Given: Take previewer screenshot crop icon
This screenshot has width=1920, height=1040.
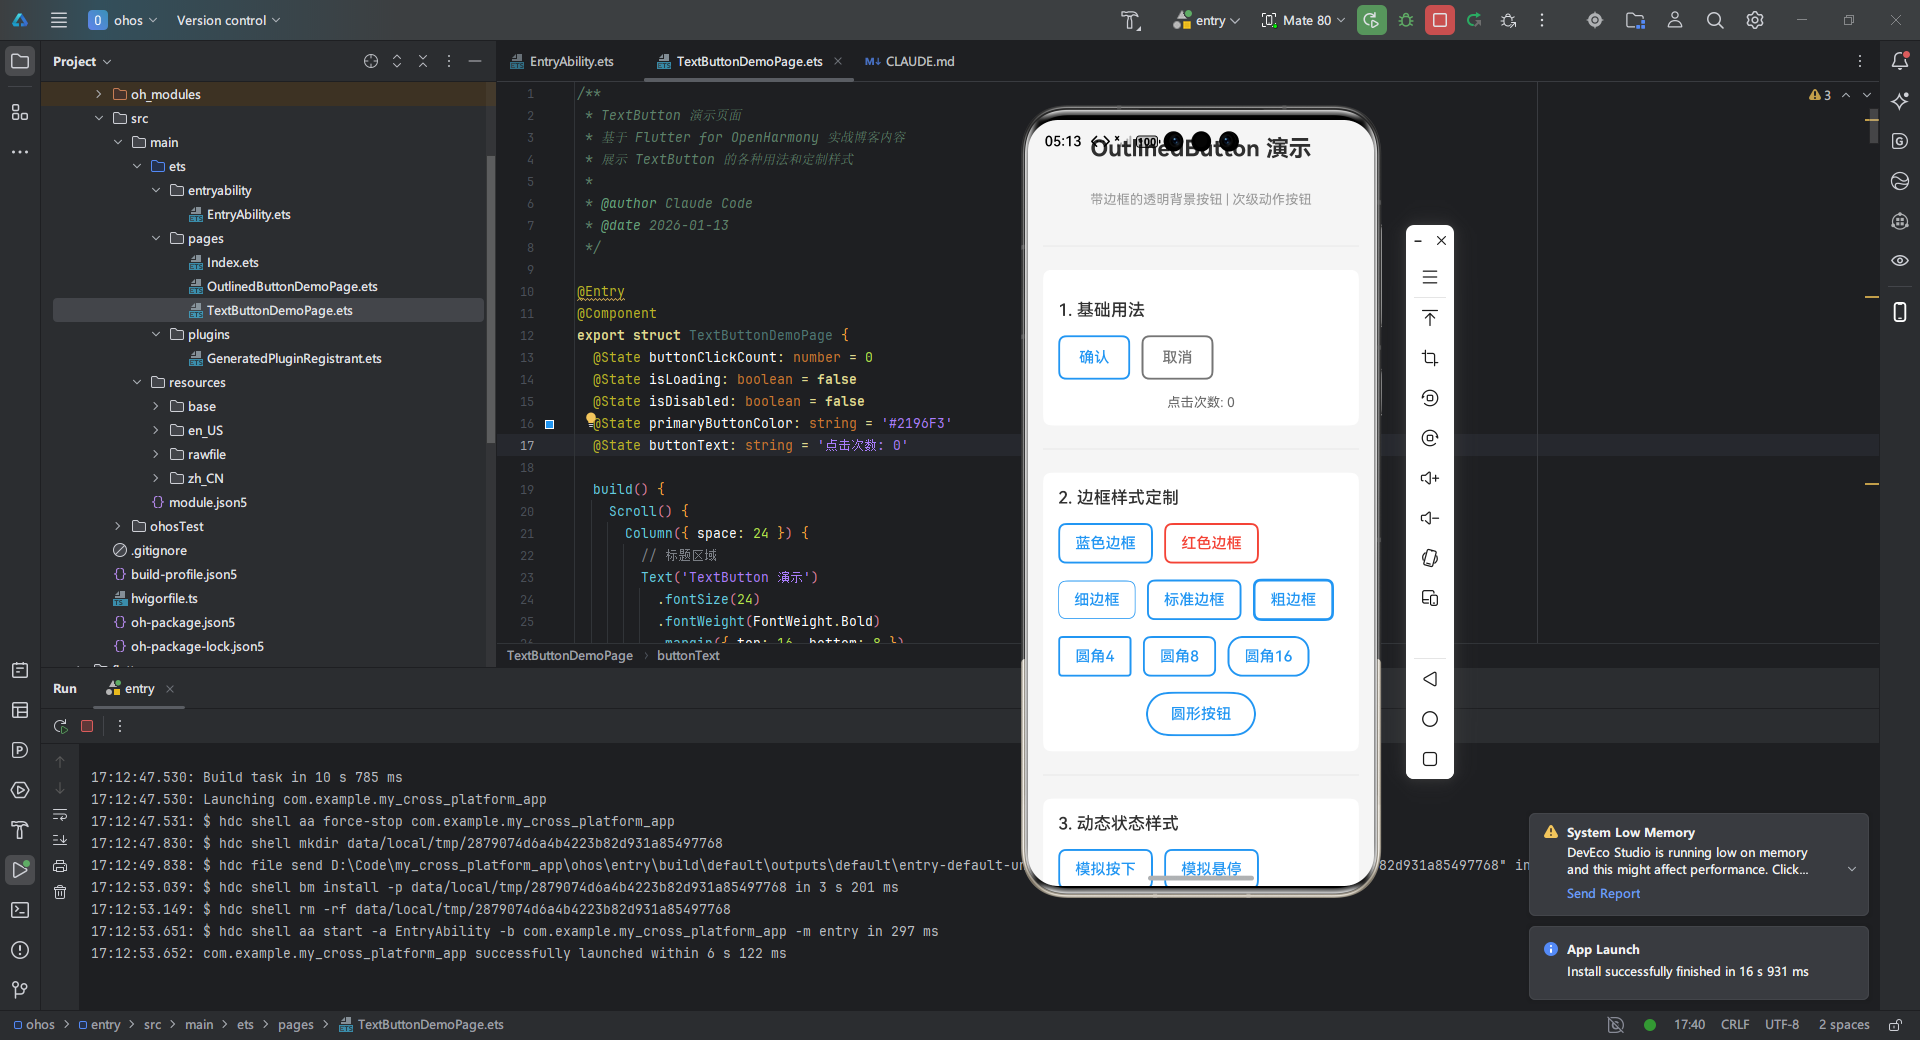Looking at the screenshot, I should tap(1430, 358).
